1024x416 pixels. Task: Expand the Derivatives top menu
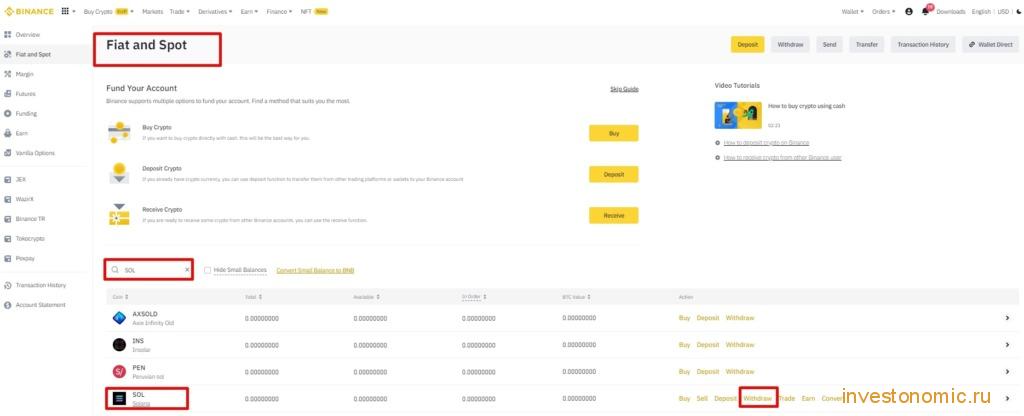[x=216, y=12]
